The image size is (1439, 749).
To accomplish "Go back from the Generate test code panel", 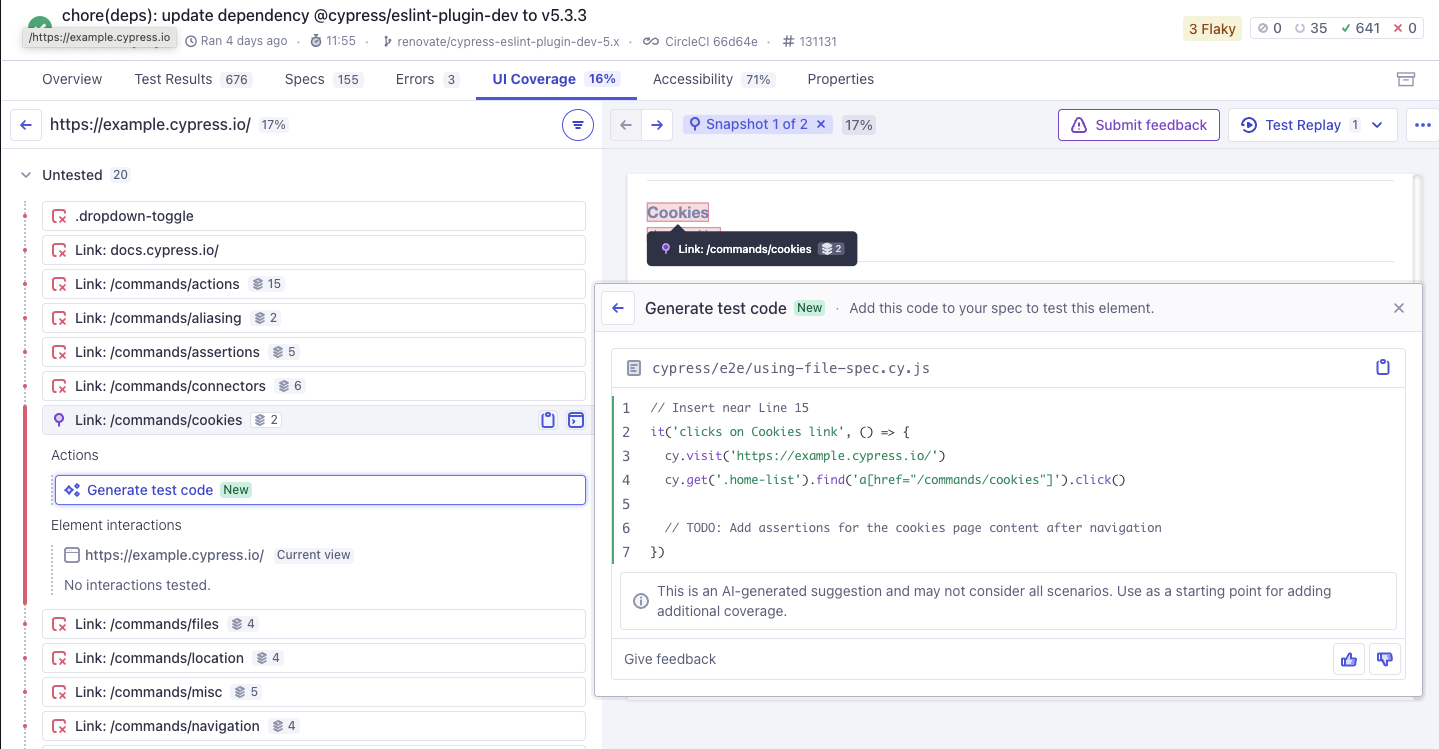I will pos(618,308).
